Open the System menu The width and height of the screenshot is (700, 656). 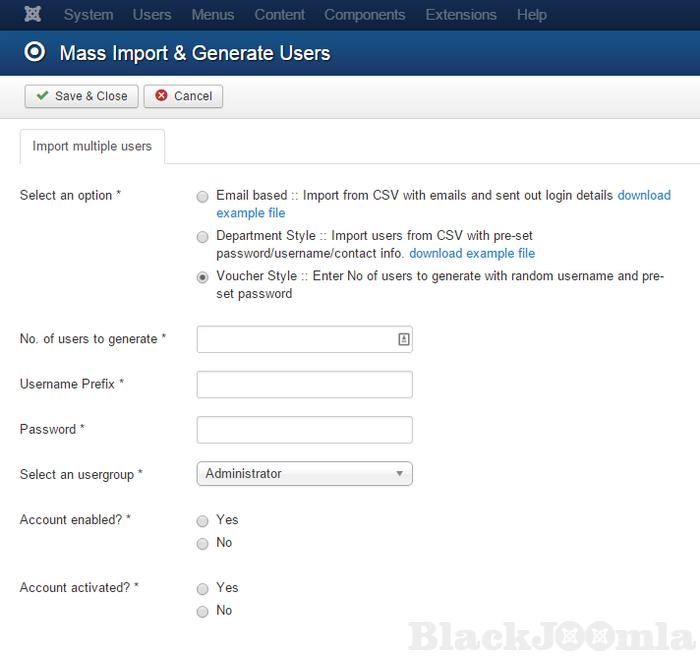[x=88, y=15]
